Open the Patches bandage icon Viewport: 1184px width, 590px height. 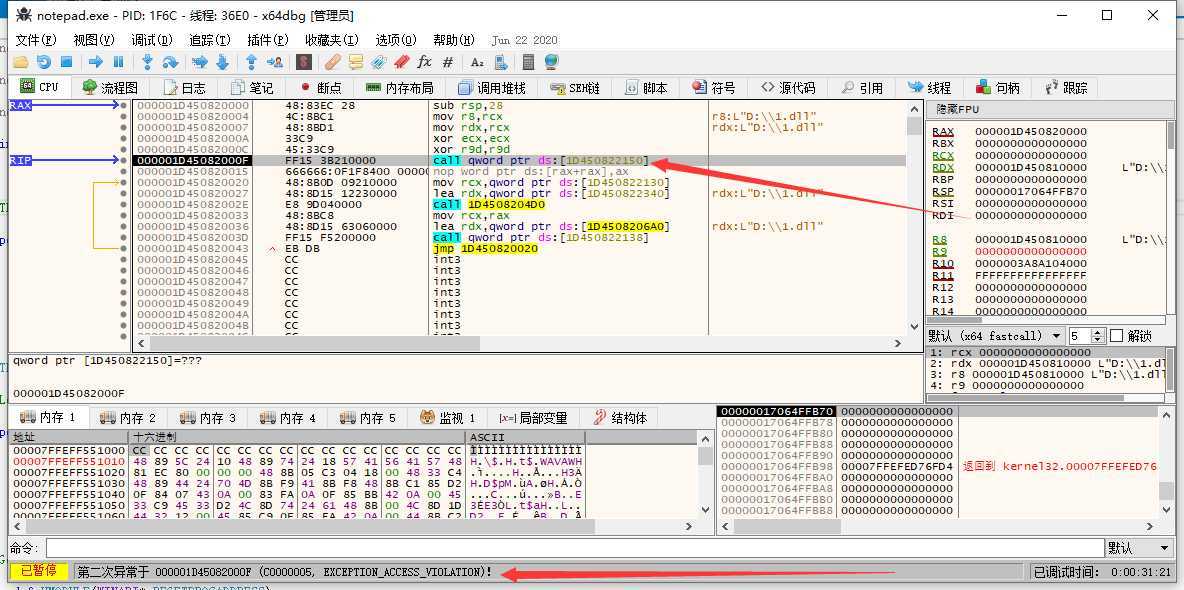pos(333,63)
